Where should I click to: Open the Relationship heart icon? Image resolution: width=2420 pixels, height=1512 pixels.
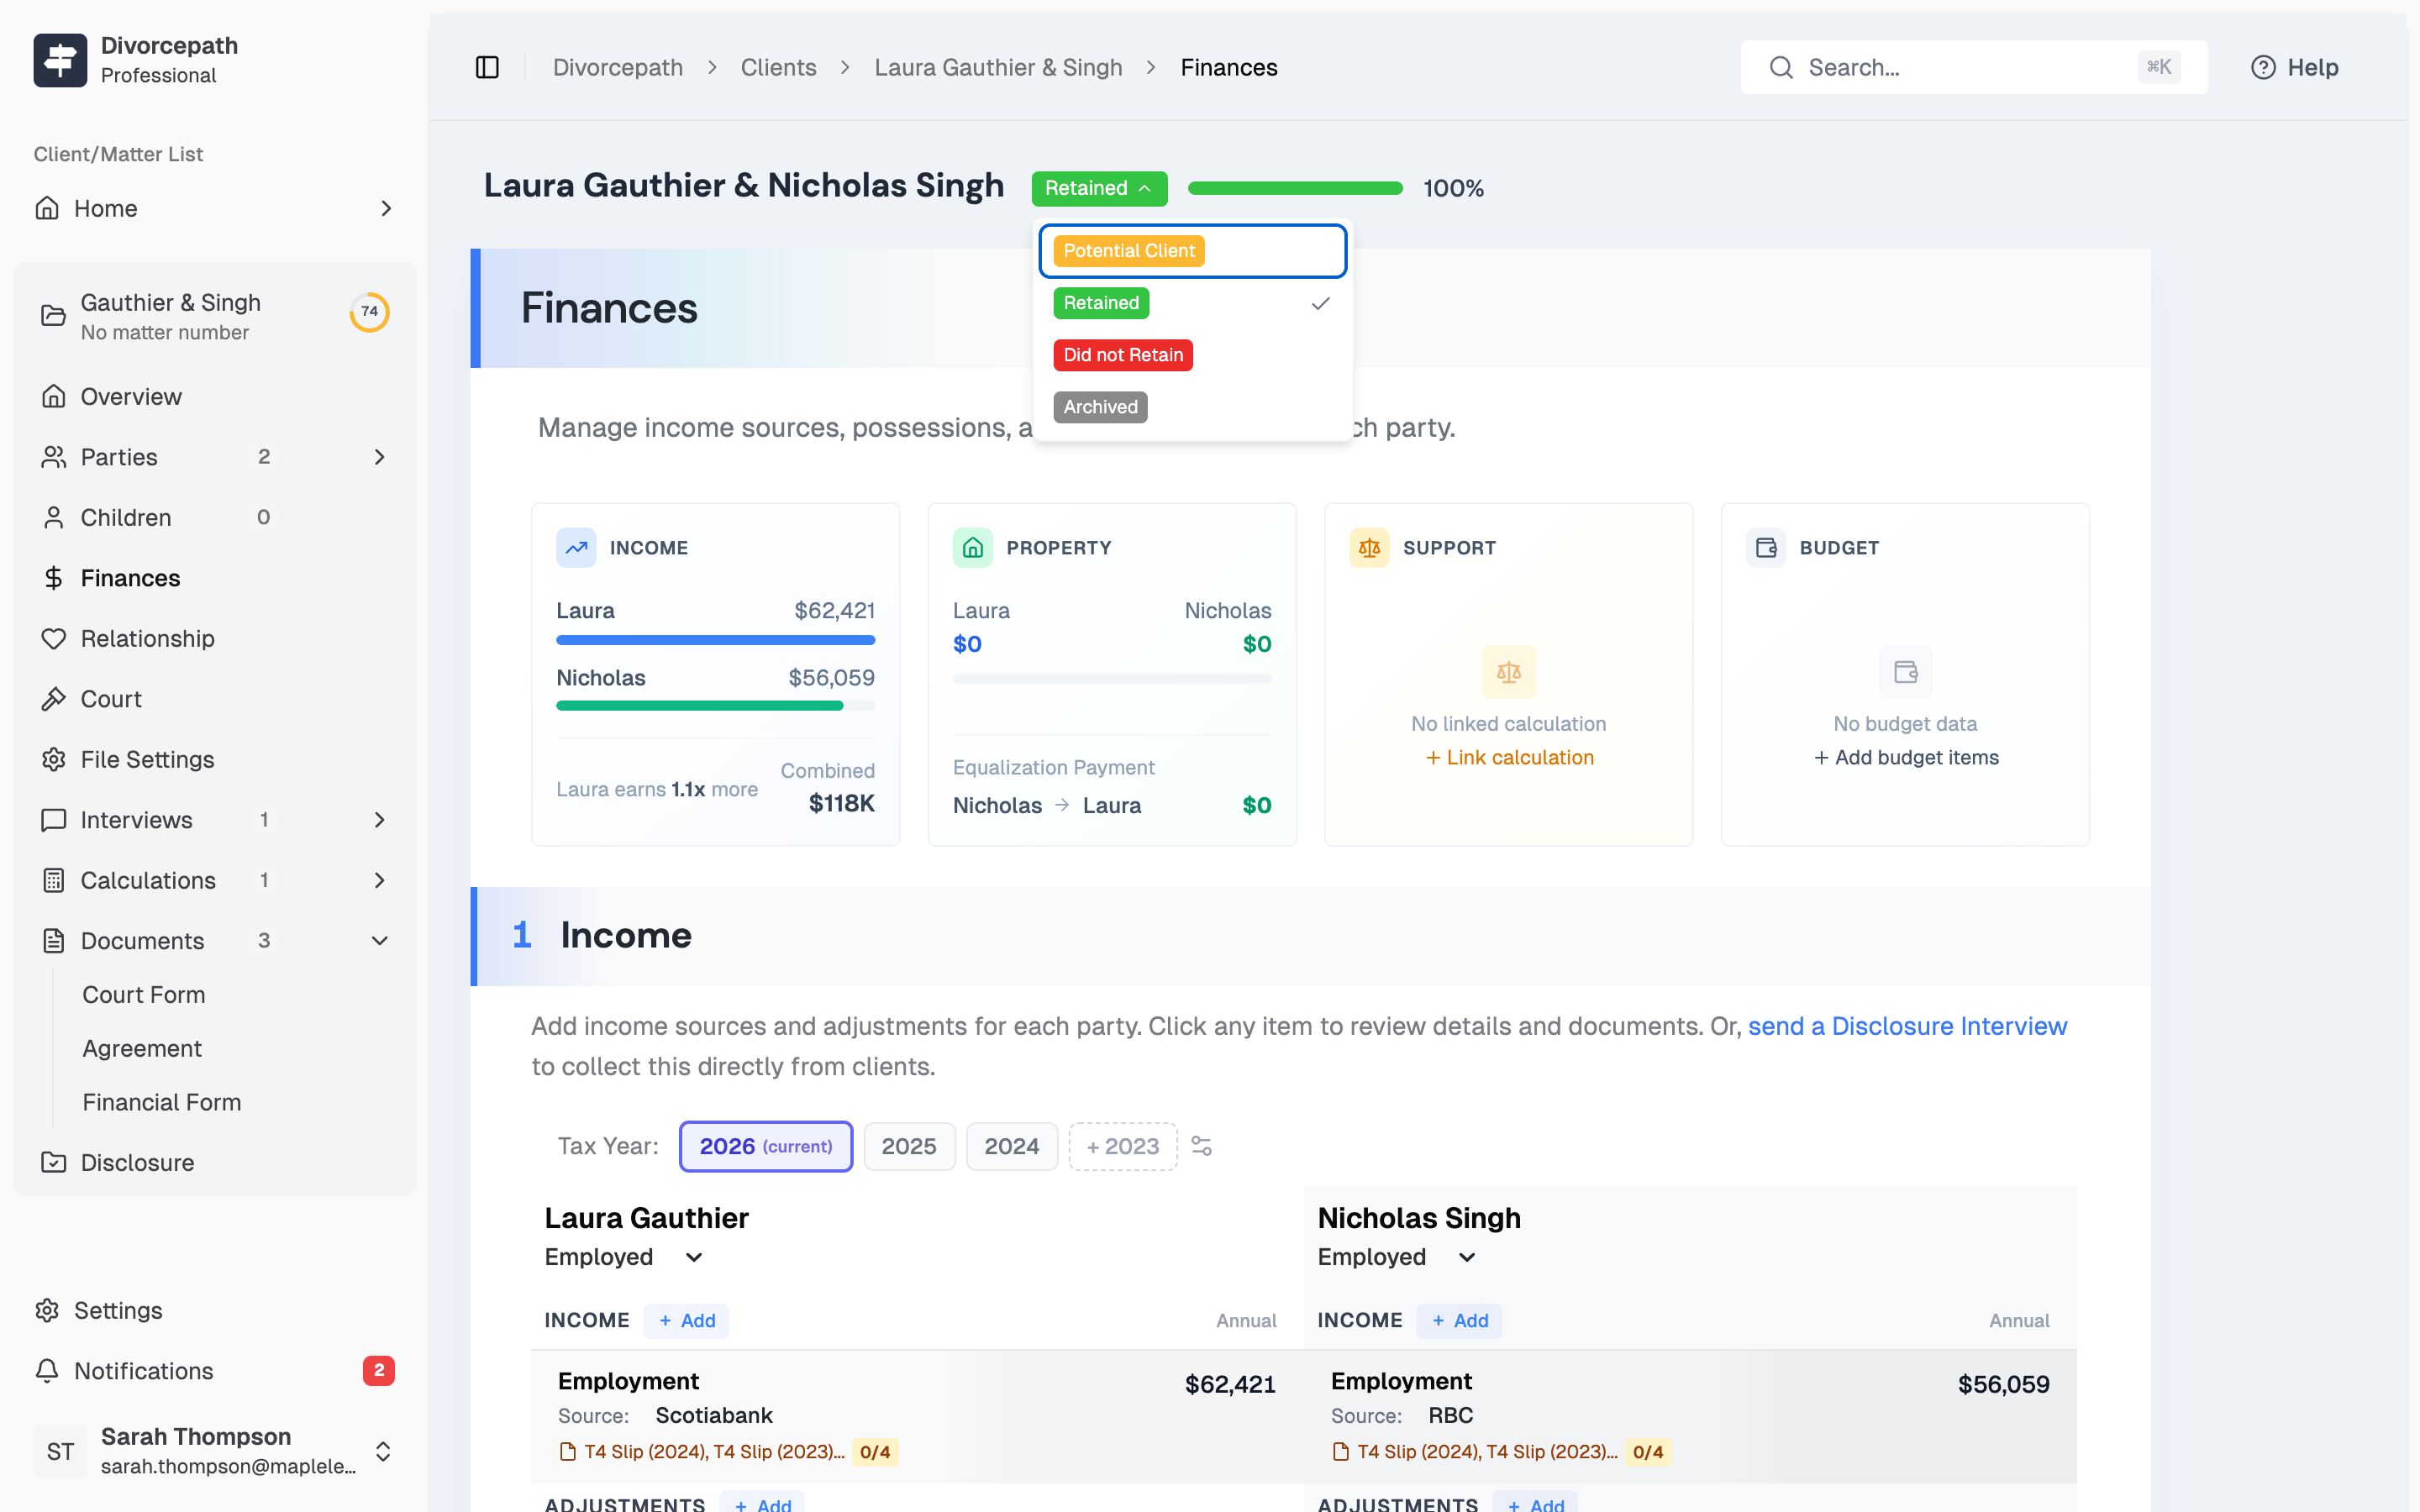click(x=53, y=638)
